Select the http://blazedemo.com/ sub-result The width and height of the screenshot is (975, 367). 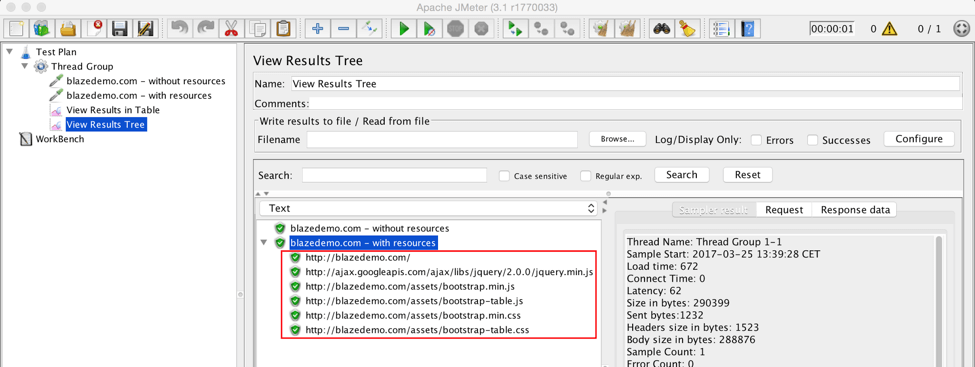point(358,258)
